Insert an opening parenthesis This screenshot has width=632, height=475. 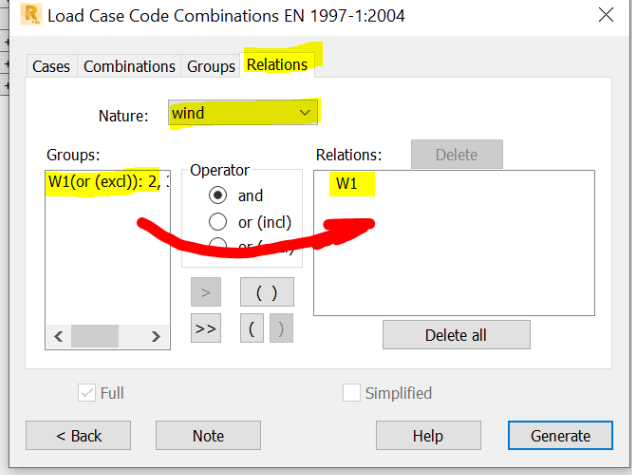pyautogui.click(x=252, y=328)
